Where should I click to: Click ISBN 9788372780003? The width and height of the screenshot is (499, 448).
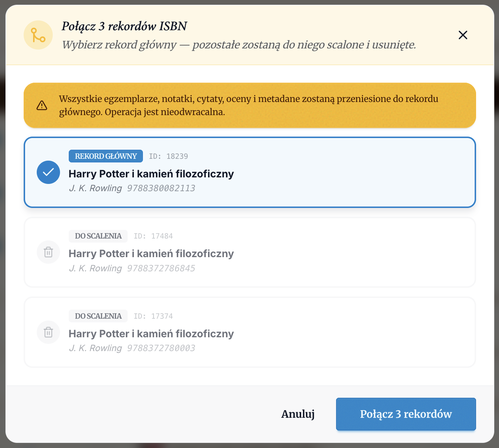tap(161, 348)
